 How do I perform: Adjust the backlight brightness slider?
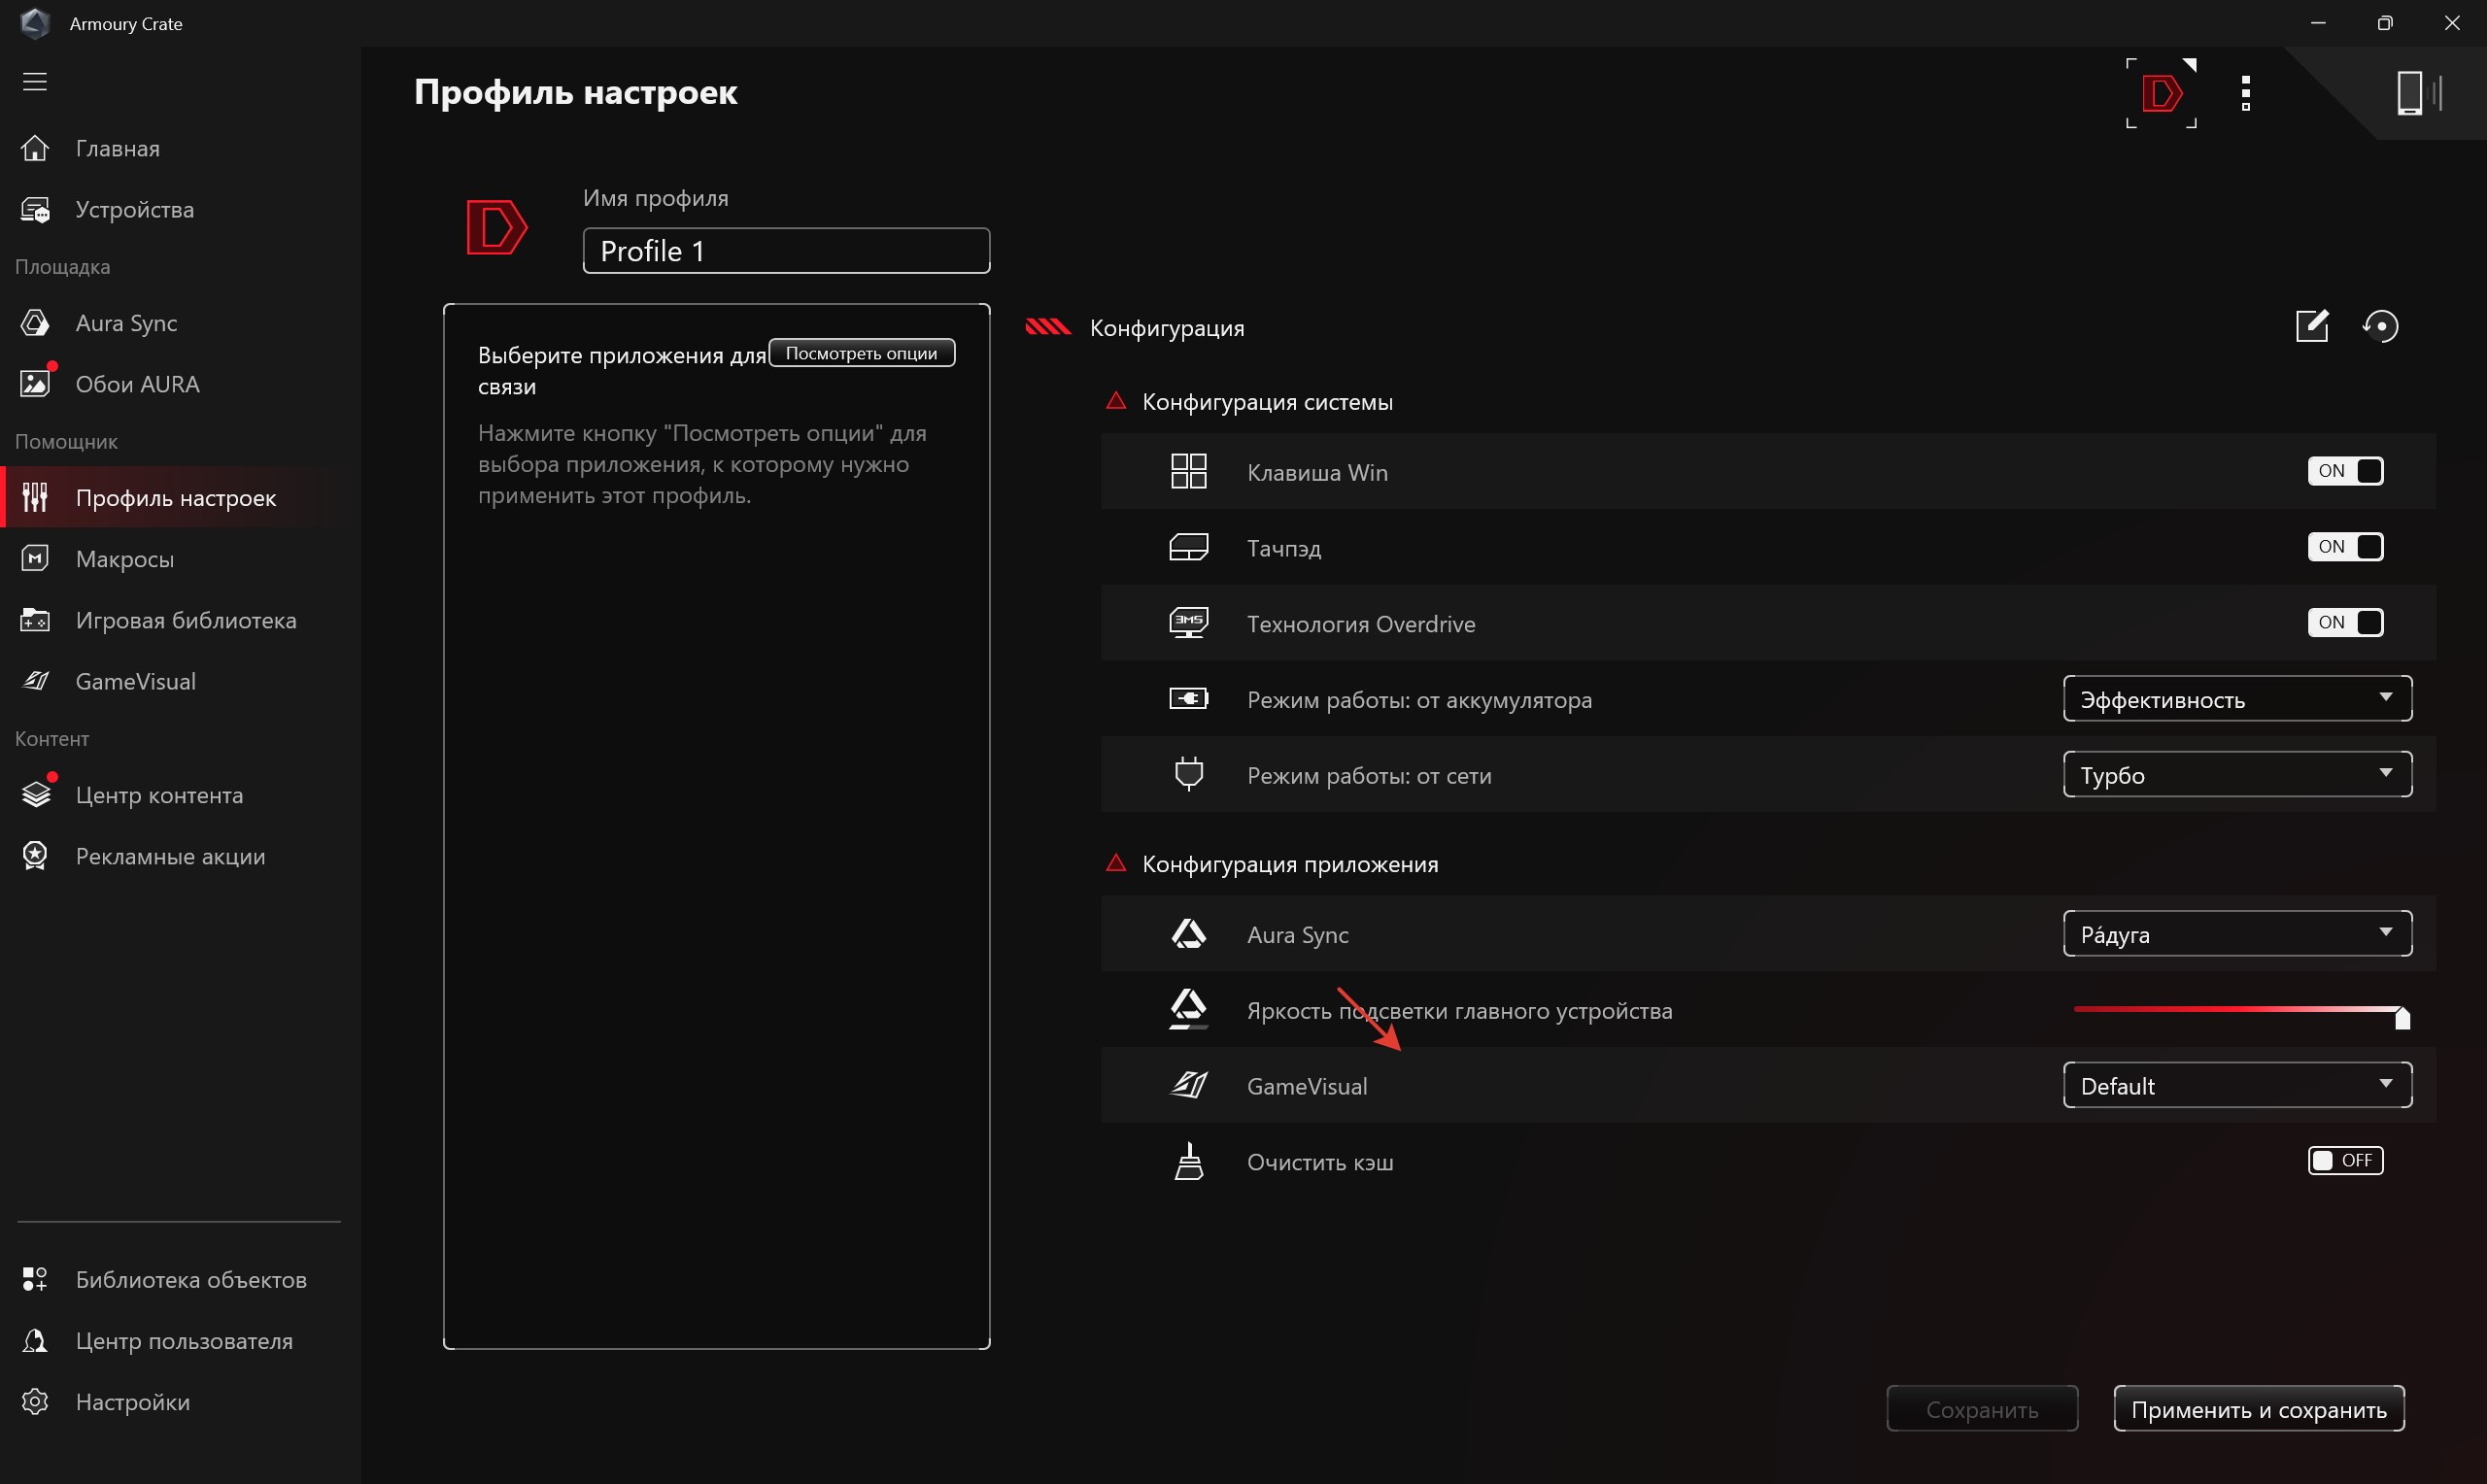click(x=2240, y=1011)
